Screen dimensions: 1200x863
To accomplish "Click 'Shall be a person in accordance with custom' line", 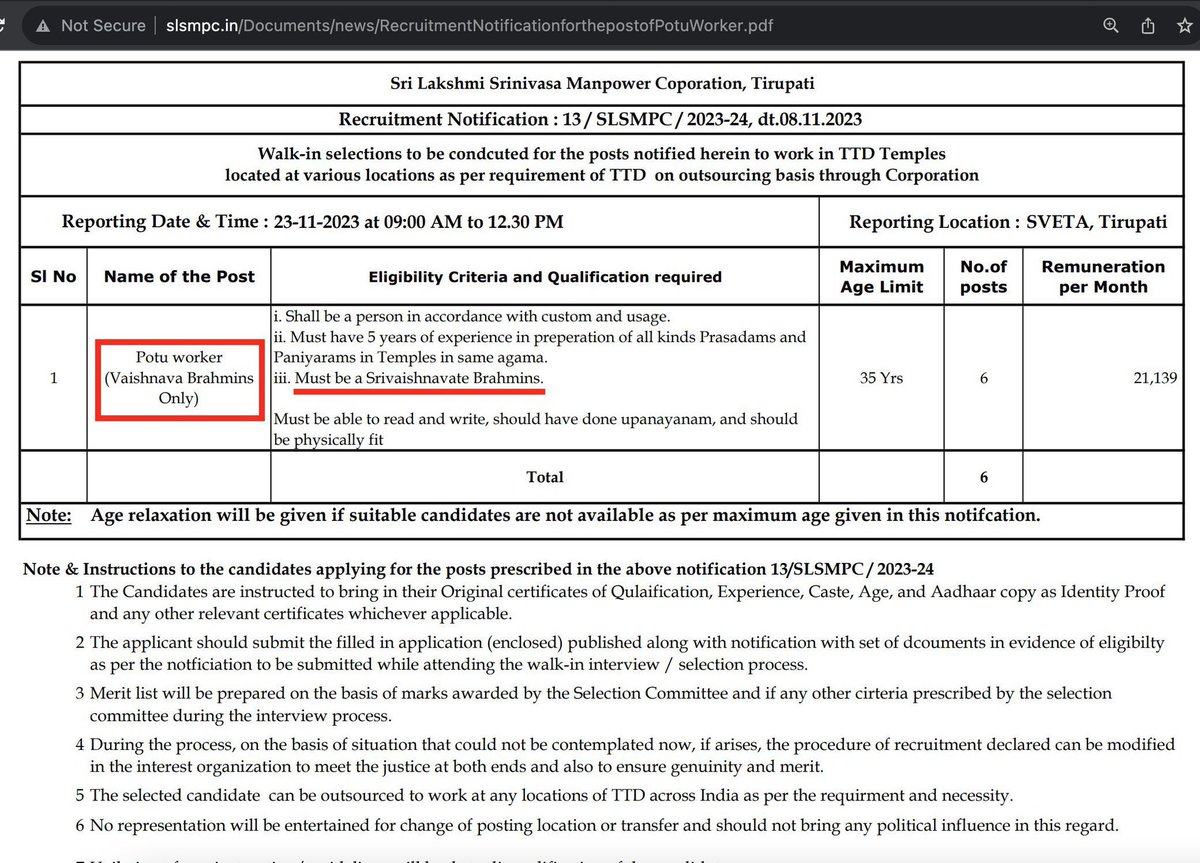I will pos(471,316).
